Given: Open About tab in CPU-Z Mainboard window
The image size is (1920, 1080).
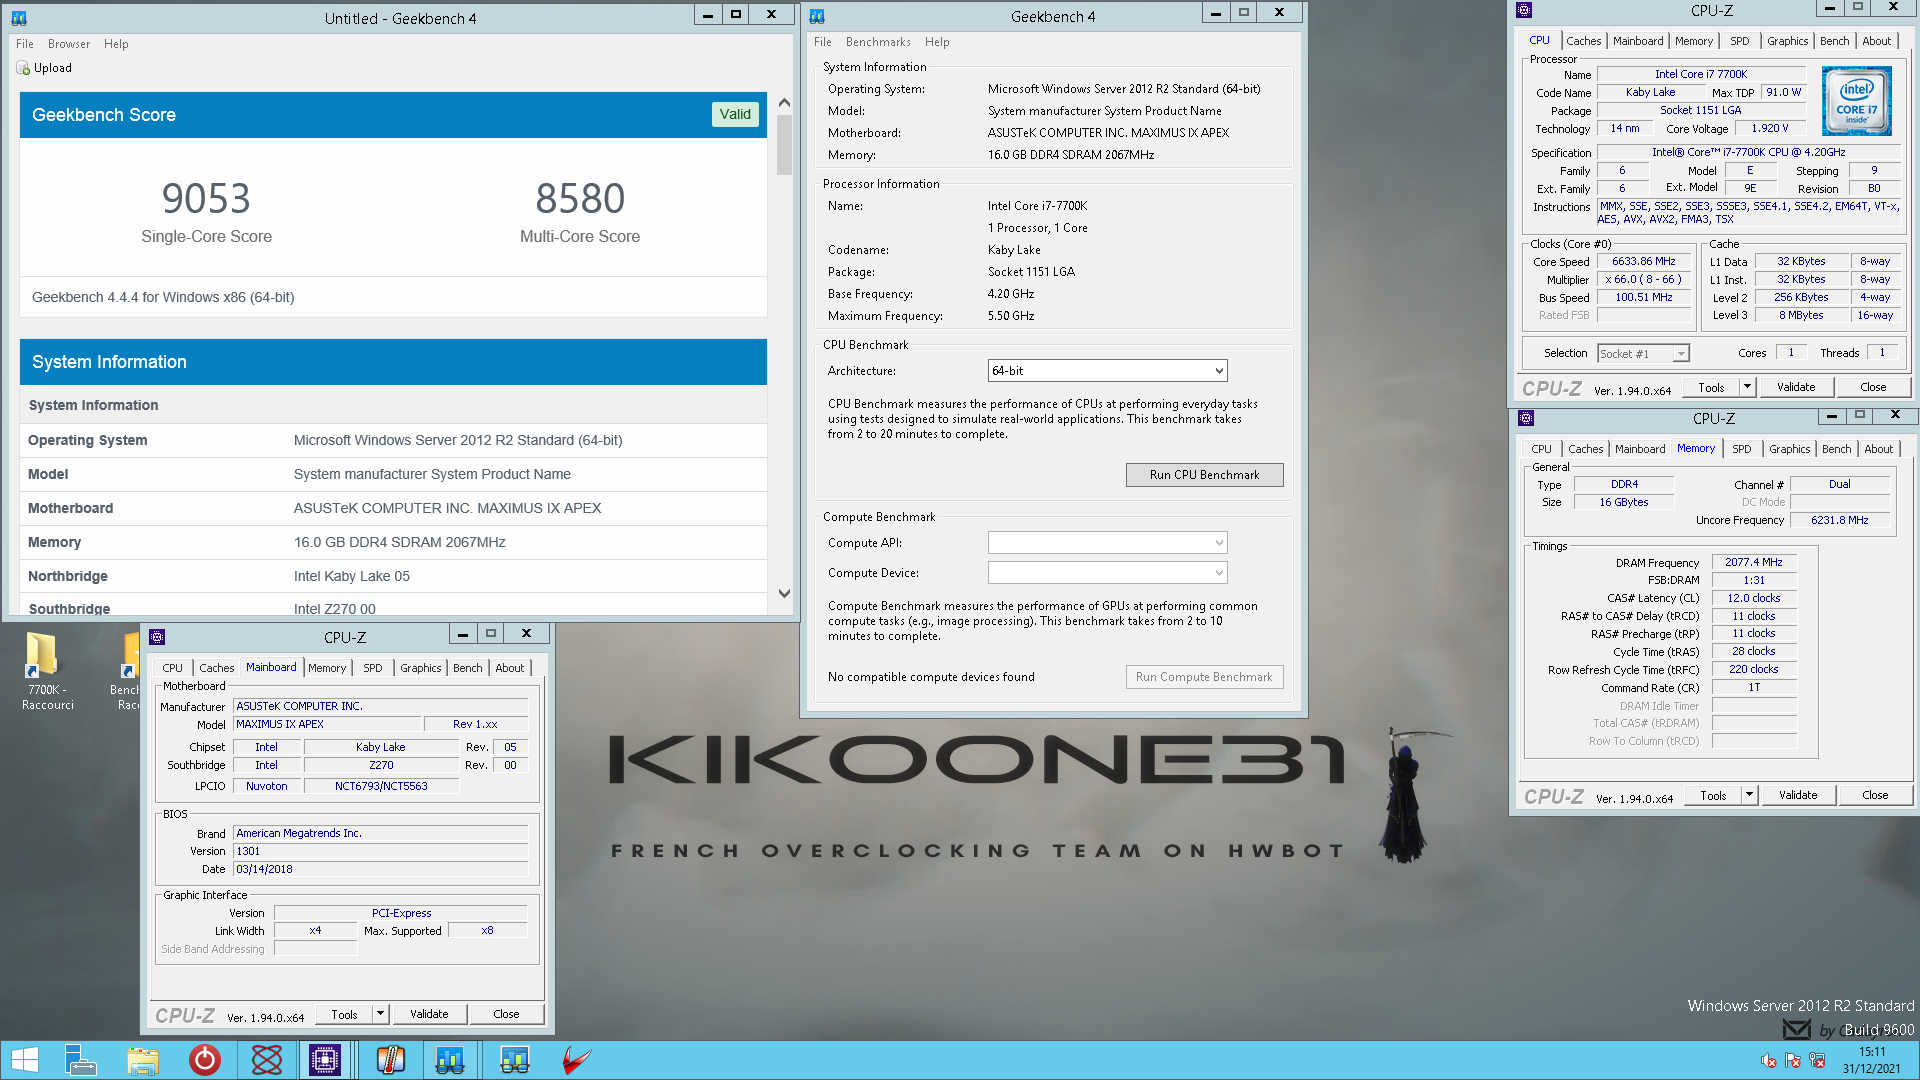Looking at the screenshot, I should (509, 668).
